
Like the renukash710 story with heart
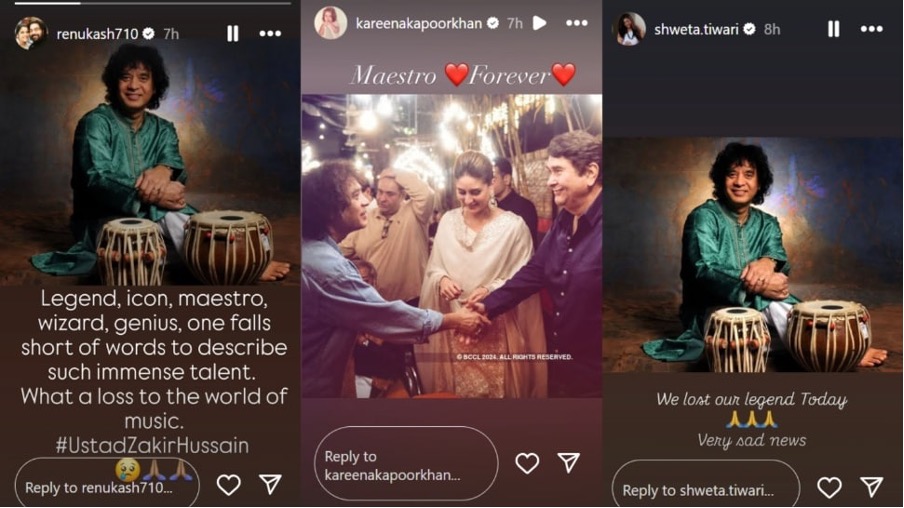pos(229,485)
